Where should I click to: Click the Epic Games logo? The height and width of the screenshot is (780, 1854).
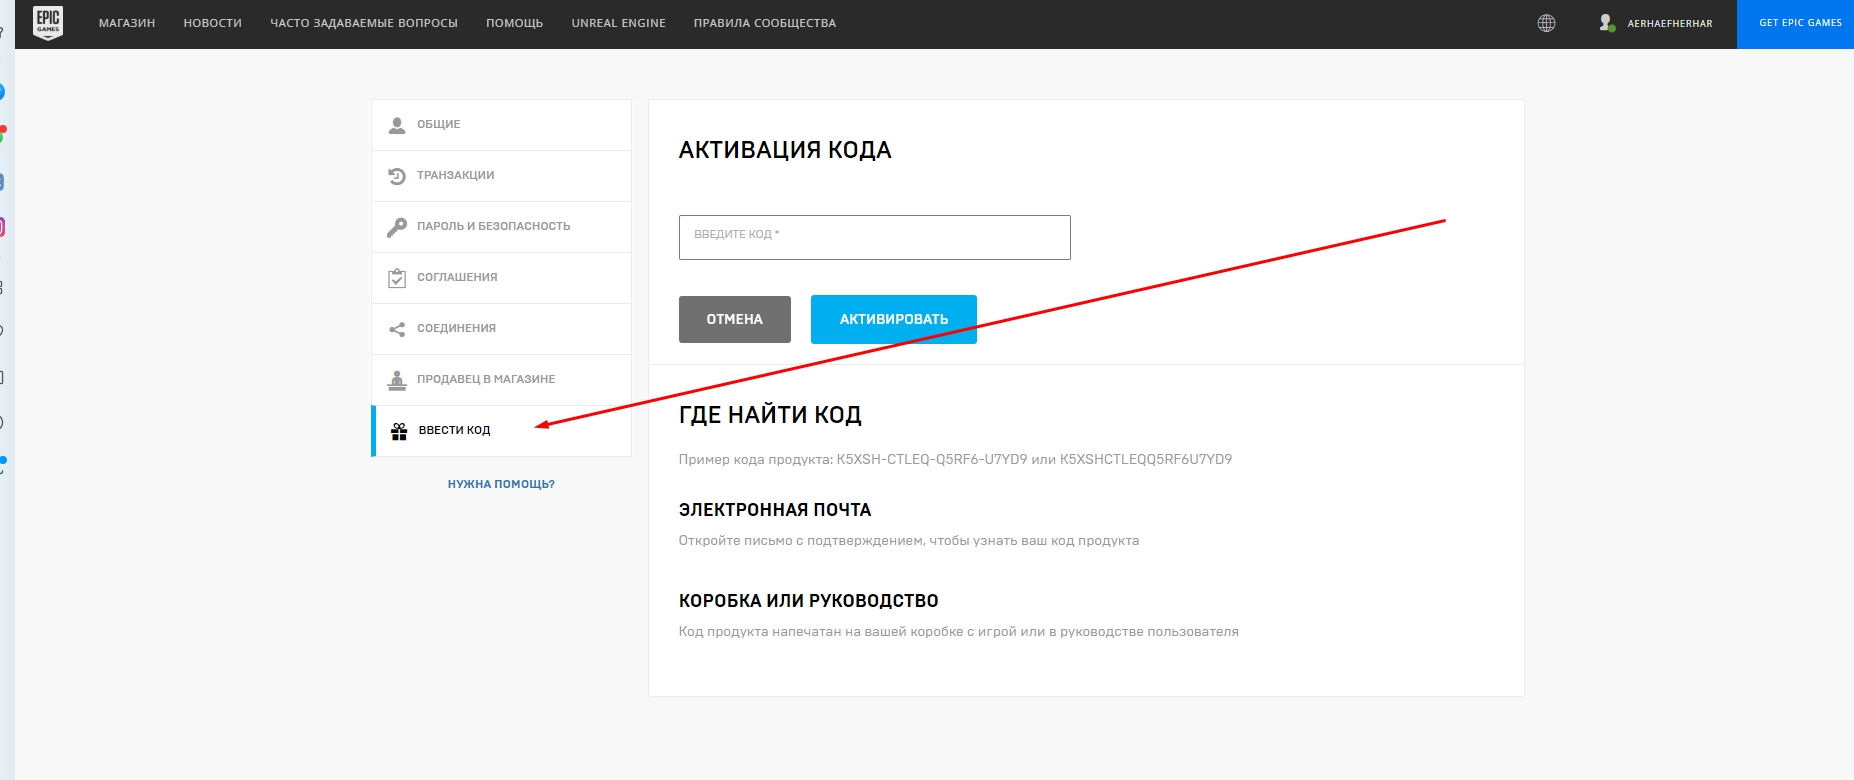click(x=48, y=22)
